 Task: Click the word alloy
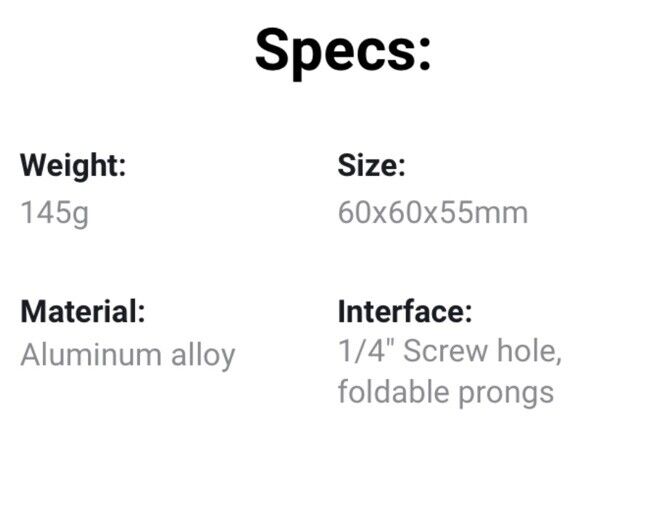203,356
